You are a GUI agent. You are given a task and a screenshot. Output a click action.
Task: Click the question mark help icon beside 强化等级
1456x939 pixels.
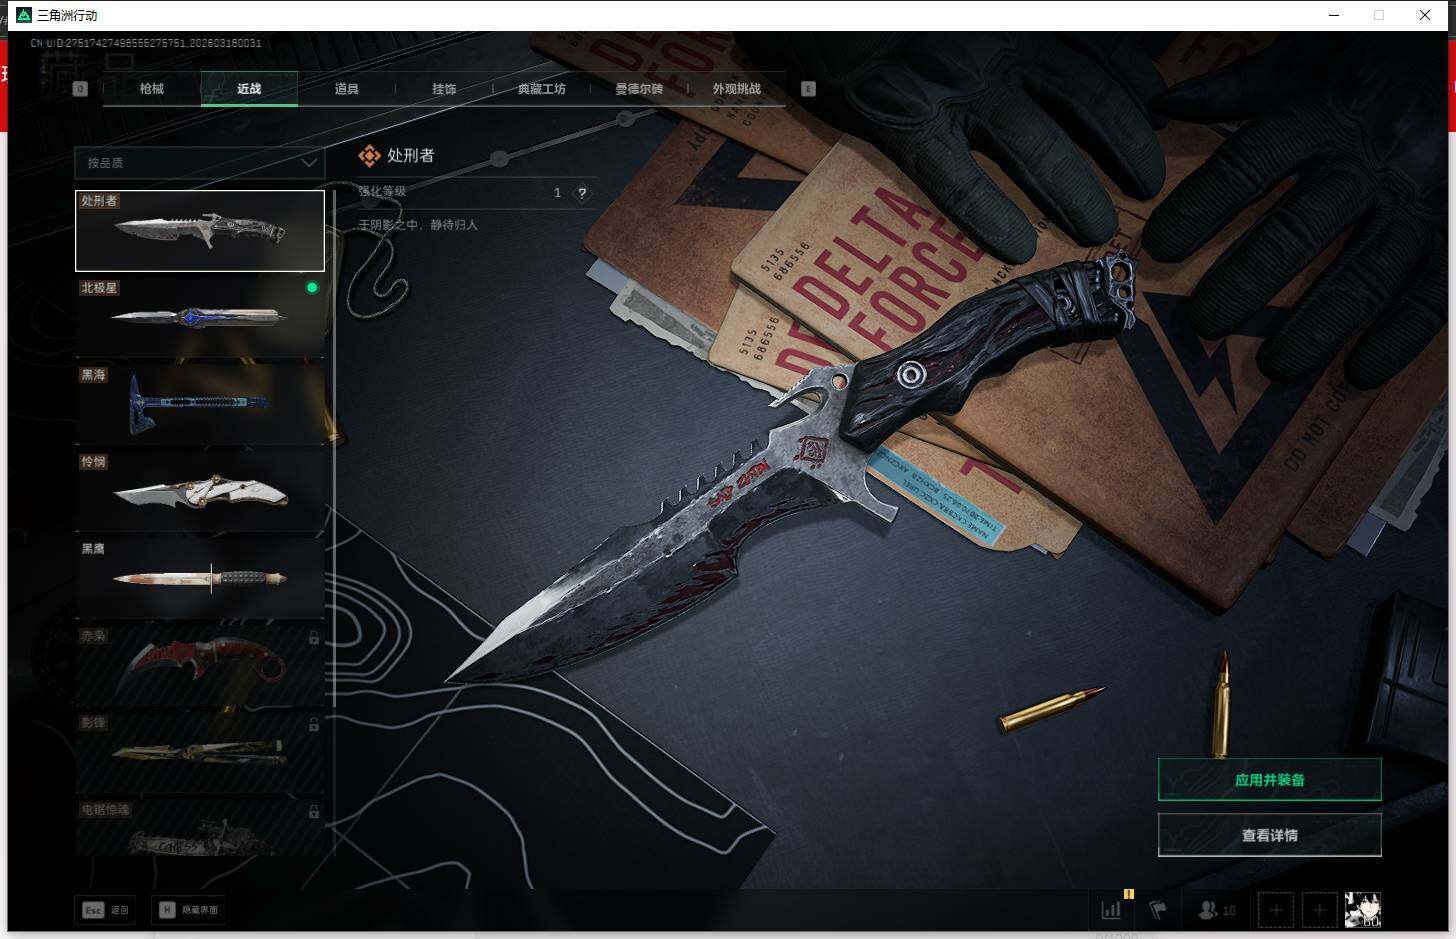[581, 193]
